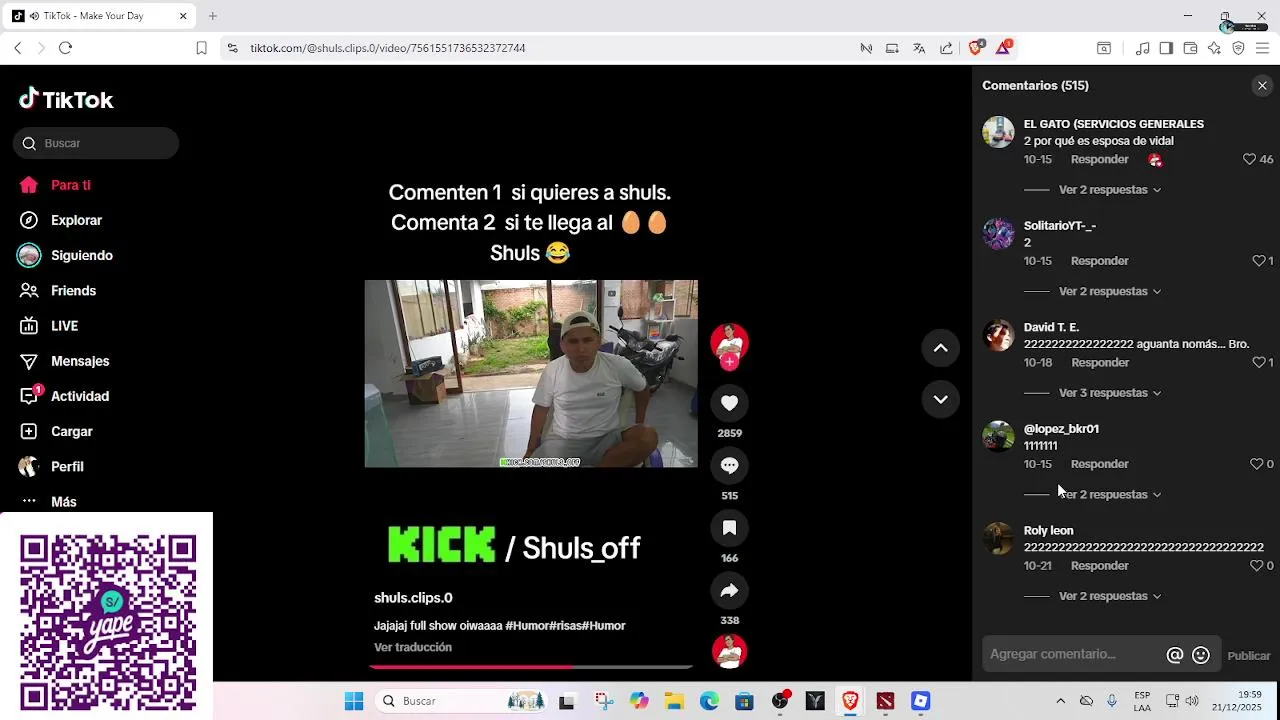
Task: Open Brave Rewards triangle icon
Action: (x=1003, y=48)
